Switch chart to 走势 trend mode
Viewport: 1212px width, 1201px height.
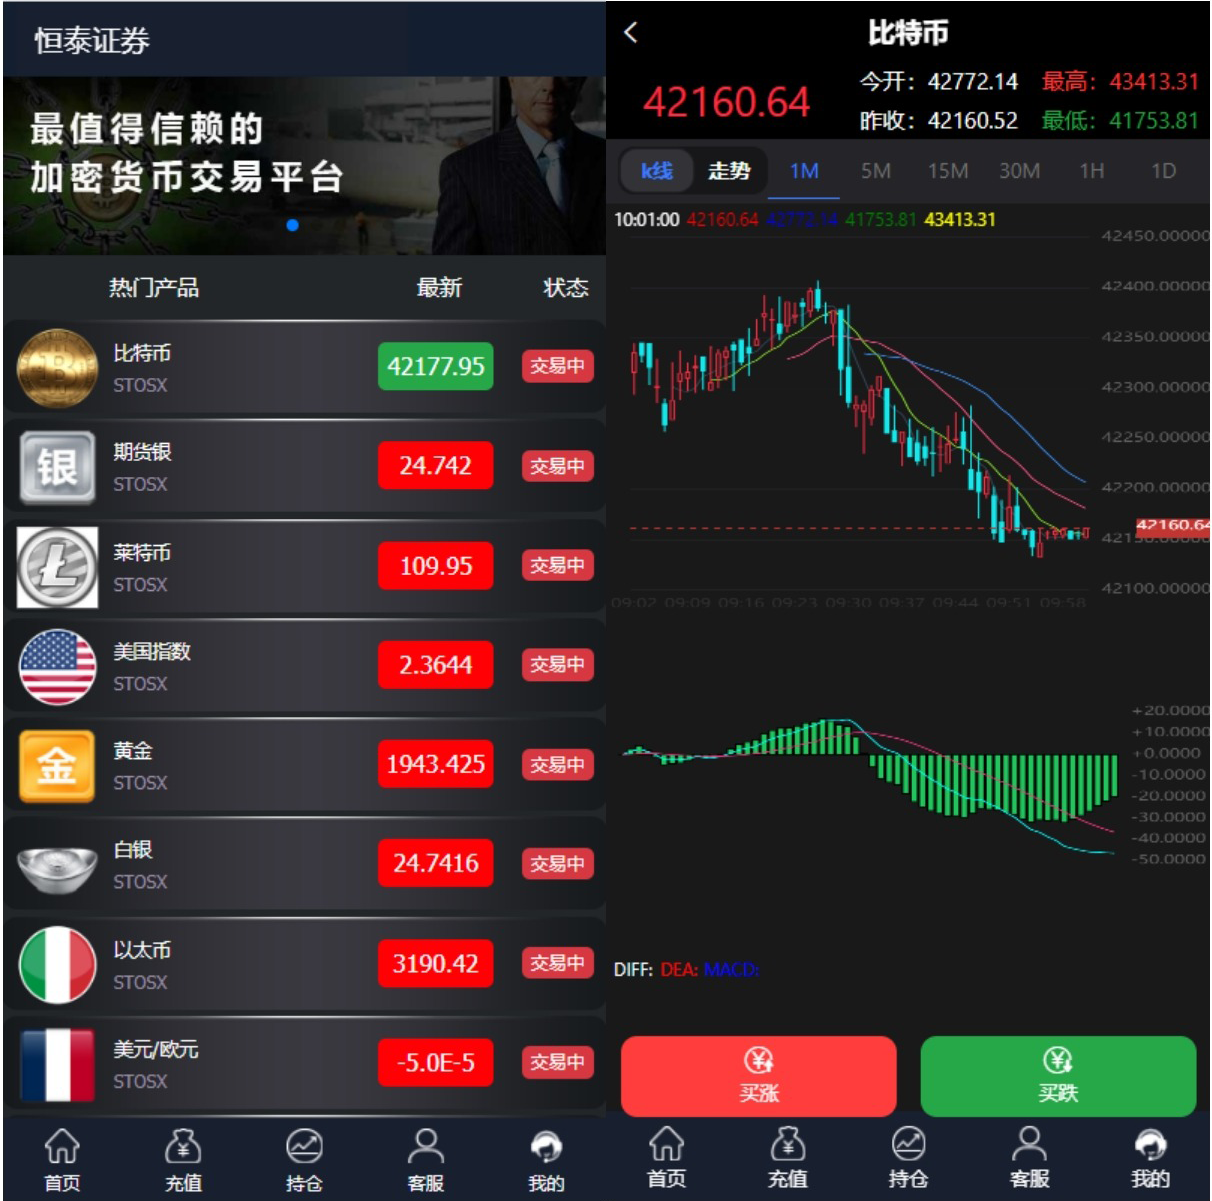pos(729,171)
